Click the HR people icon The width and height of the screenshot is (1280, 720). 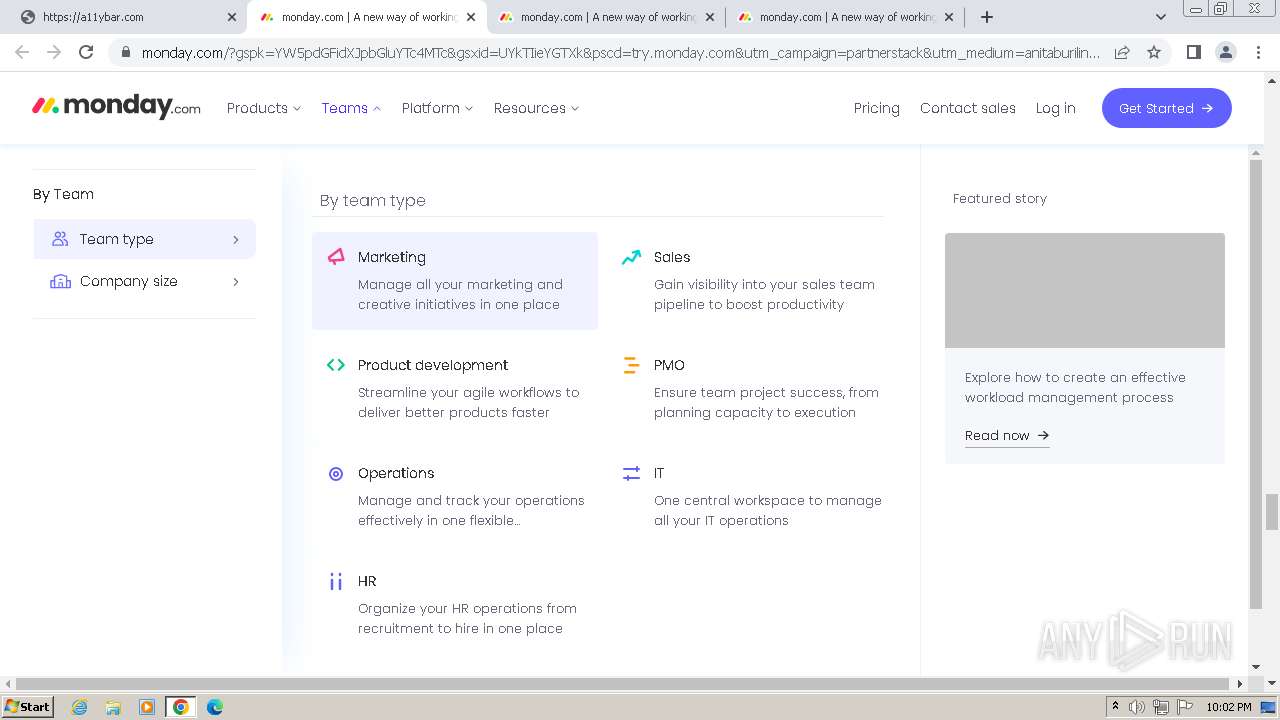336,581
